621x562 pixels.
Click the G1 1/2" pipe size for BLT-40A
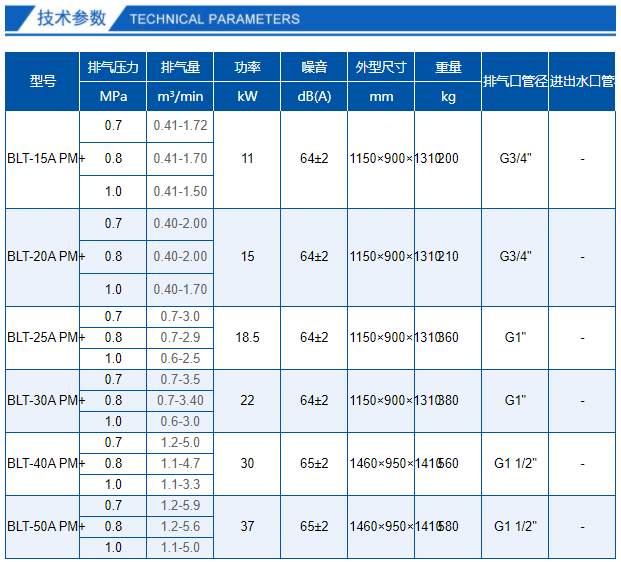[x=515, y=463]
